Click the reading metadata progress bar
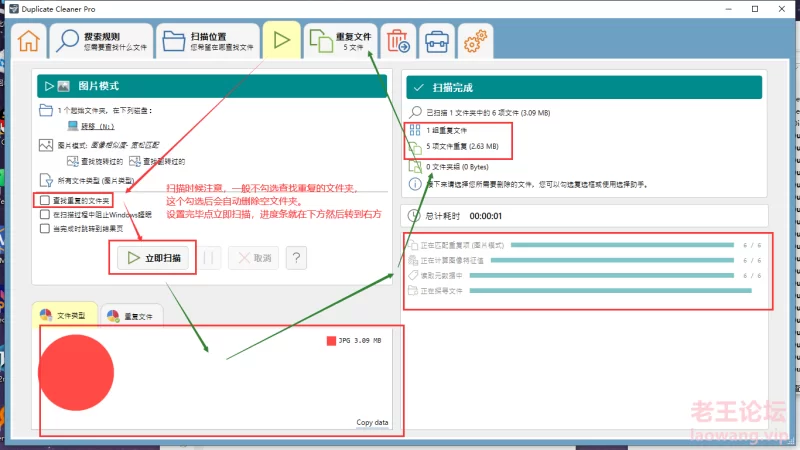This screenshot has height=450, width=800. pos(602,276)
